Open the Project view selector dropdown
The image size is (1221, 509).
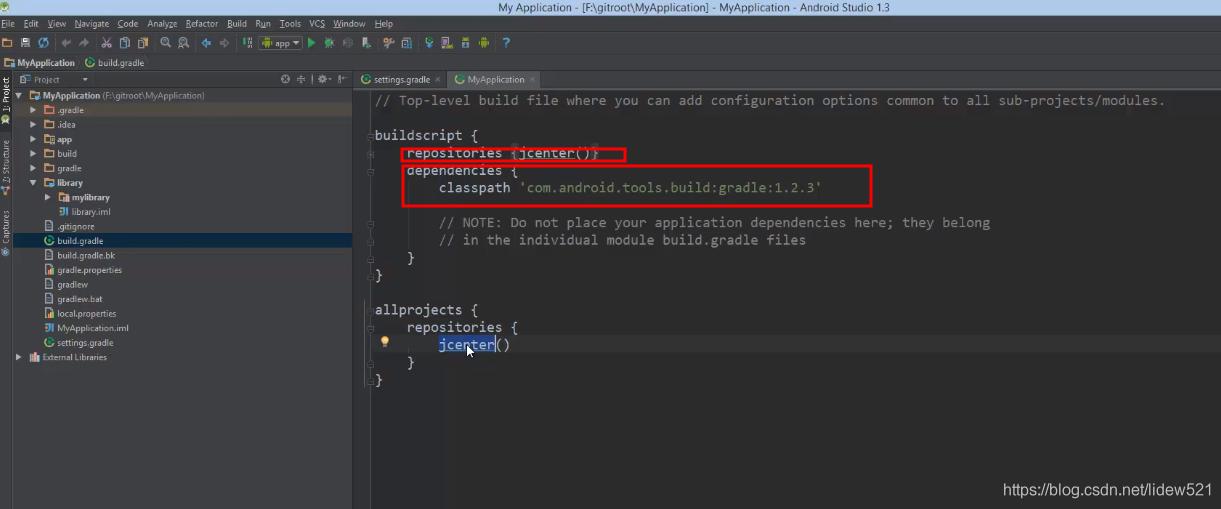pyautogui.click(x=55, y=79)
